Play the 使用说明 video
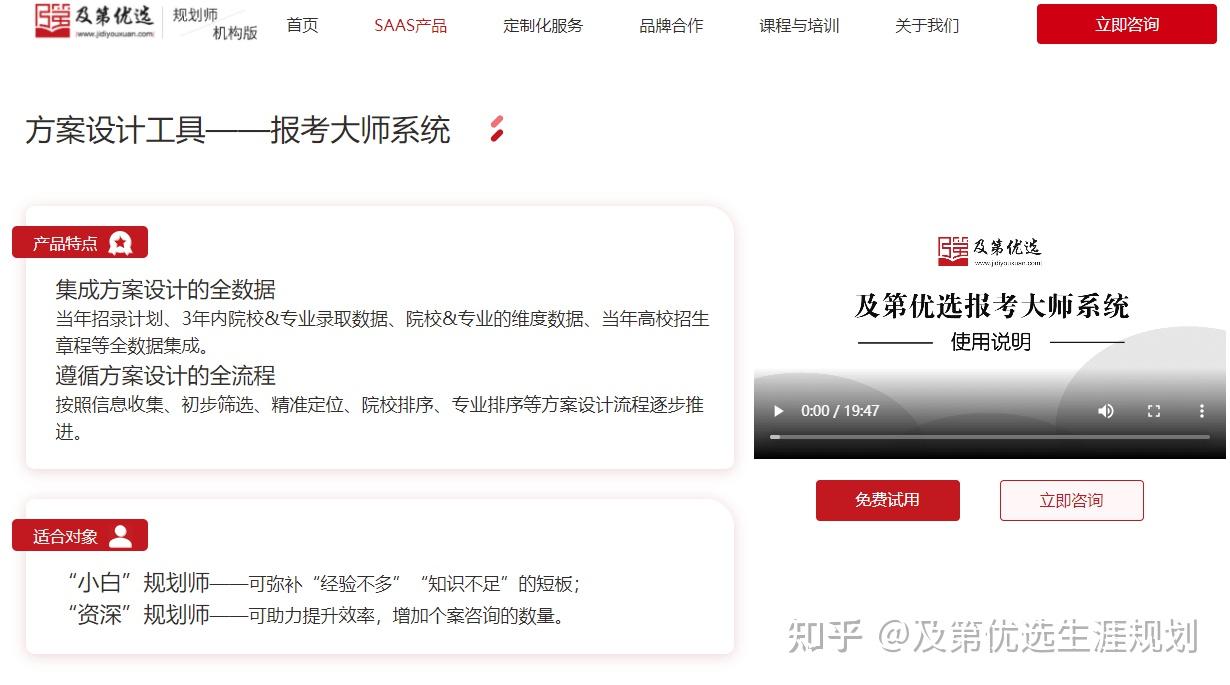The image size is (1230, 685). [779, 411]
